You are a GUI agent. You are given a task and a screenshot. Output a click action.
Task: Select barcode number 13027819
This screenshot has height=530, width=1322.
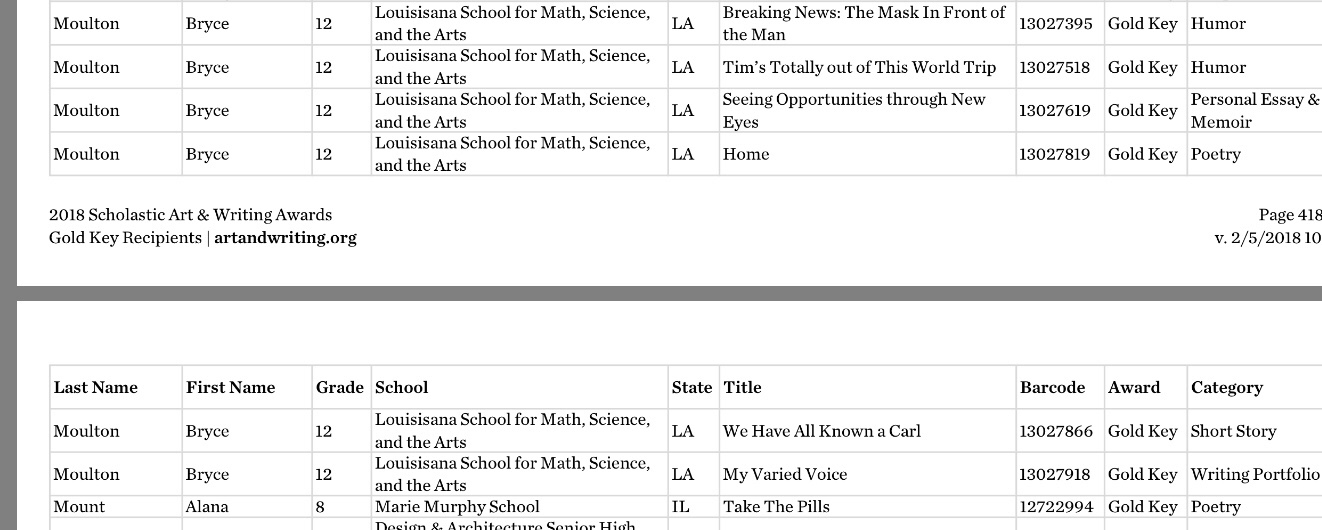pyautogui.click(x=1055, y=154)
